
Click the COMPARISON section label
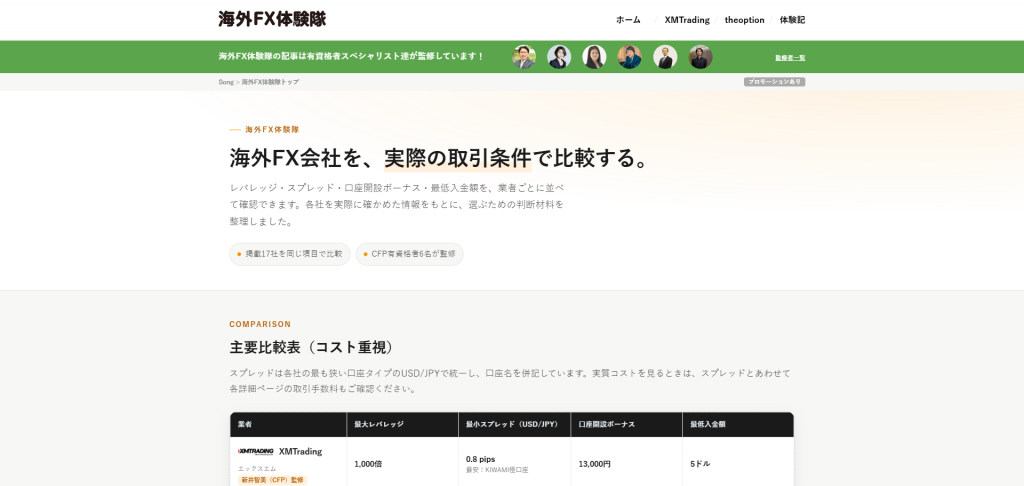[260, 324]
